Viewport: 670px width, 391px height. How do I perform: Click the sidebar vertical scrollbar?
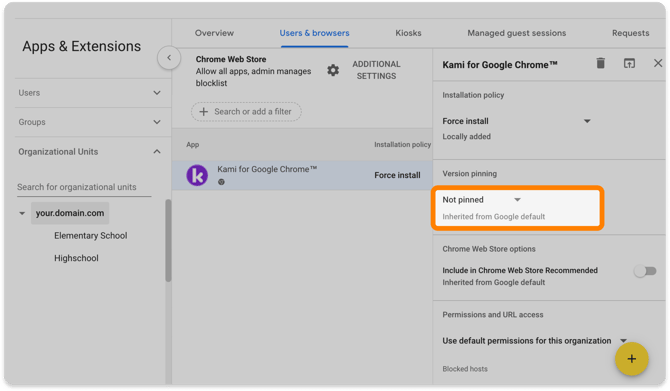tap(168, 241)
